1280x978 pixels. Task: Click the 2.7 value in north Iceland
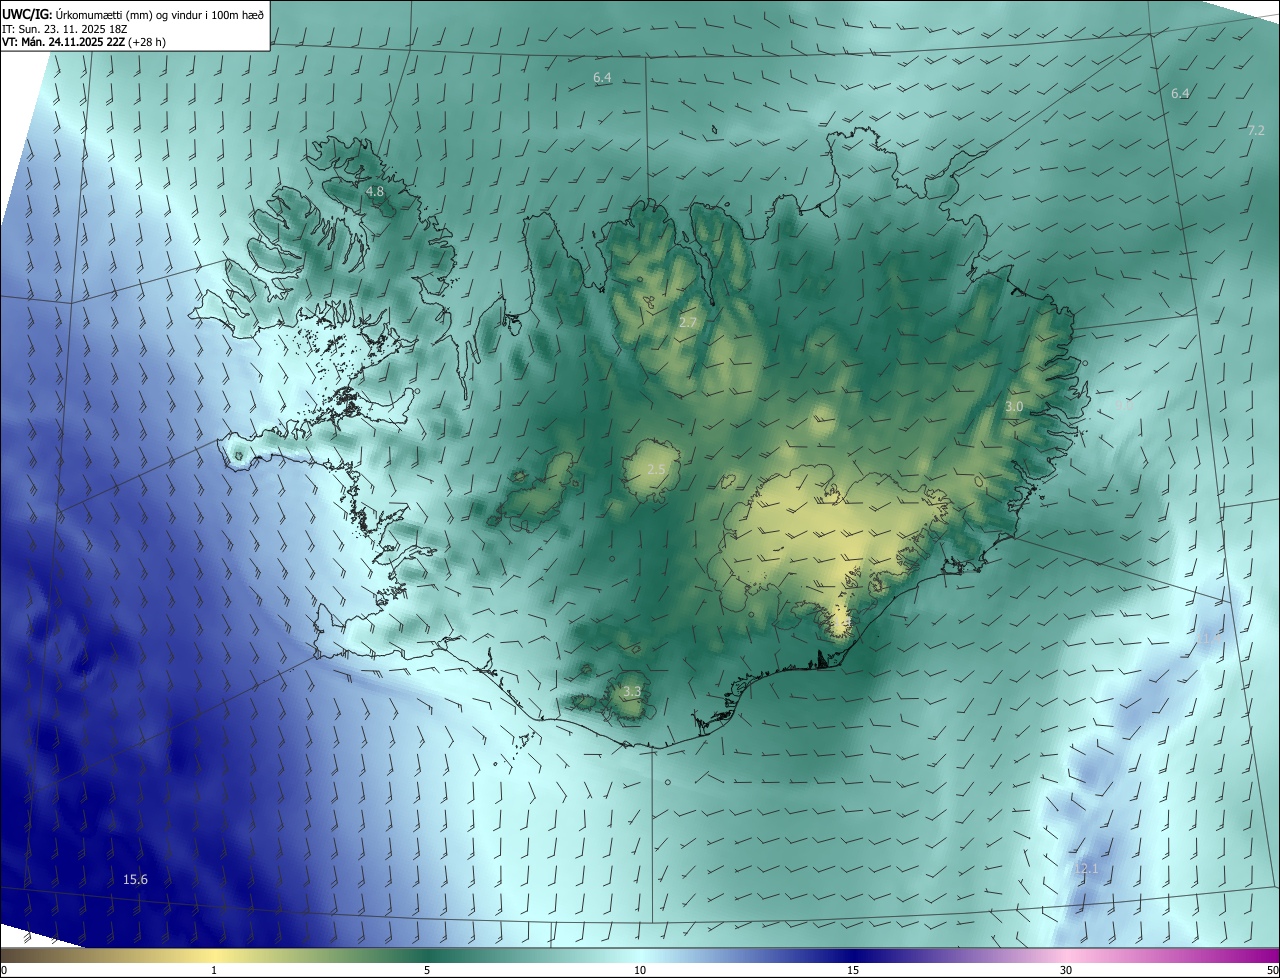(688, 322)
